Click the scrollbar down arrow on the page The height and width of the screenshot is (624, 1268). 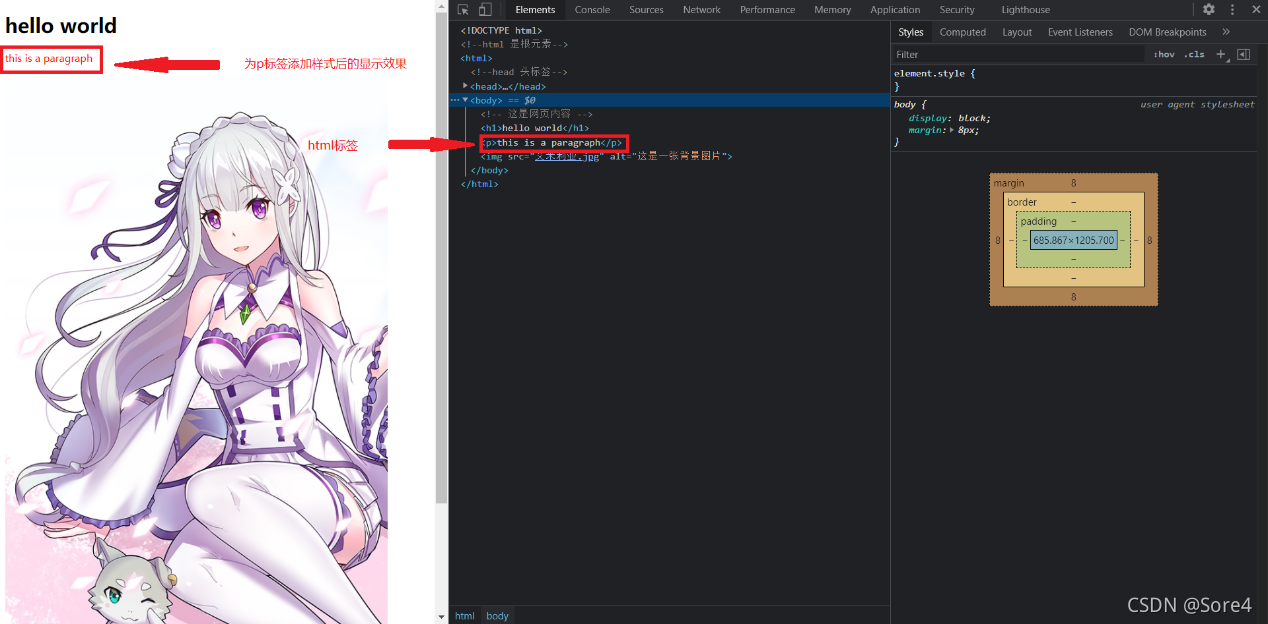[x=442, y=617]
